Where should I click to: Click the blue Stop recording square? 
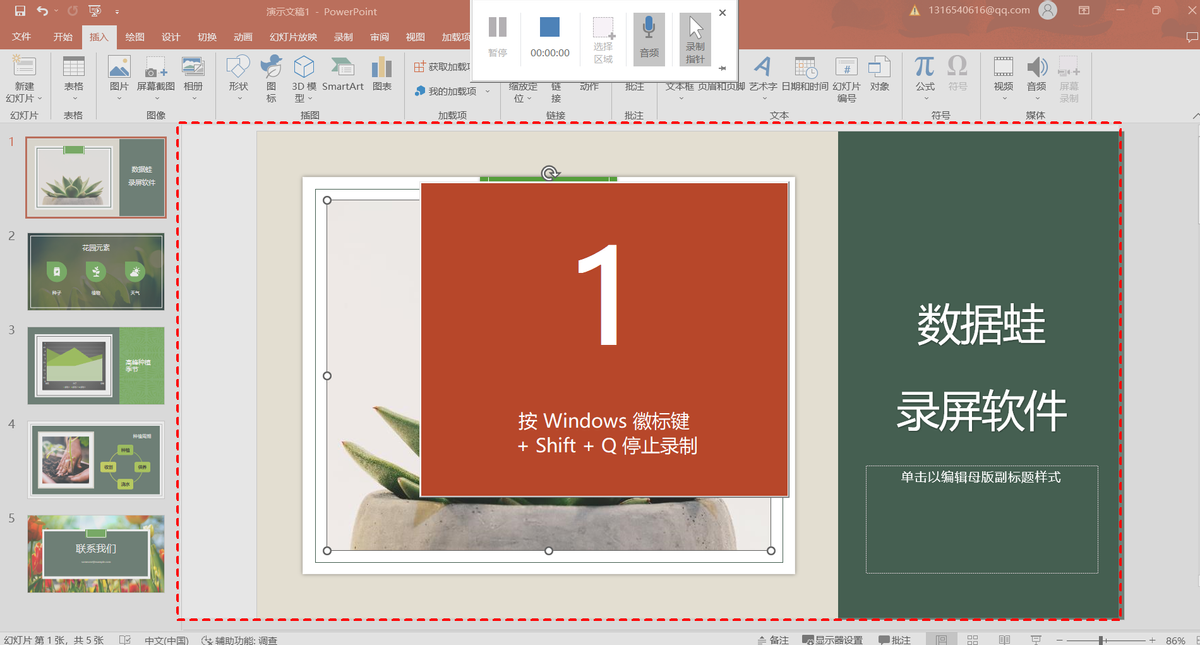[x=550, y=27]
